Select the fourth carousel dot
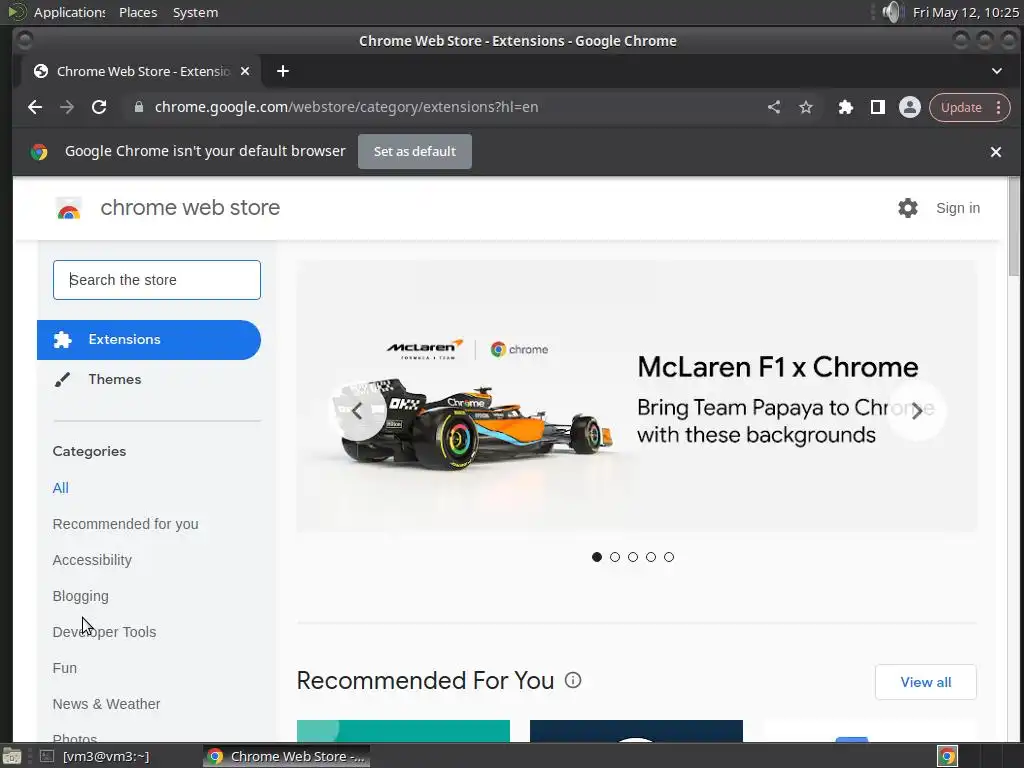This screenshot has width=1024, height=768. [x=651, y=557]
